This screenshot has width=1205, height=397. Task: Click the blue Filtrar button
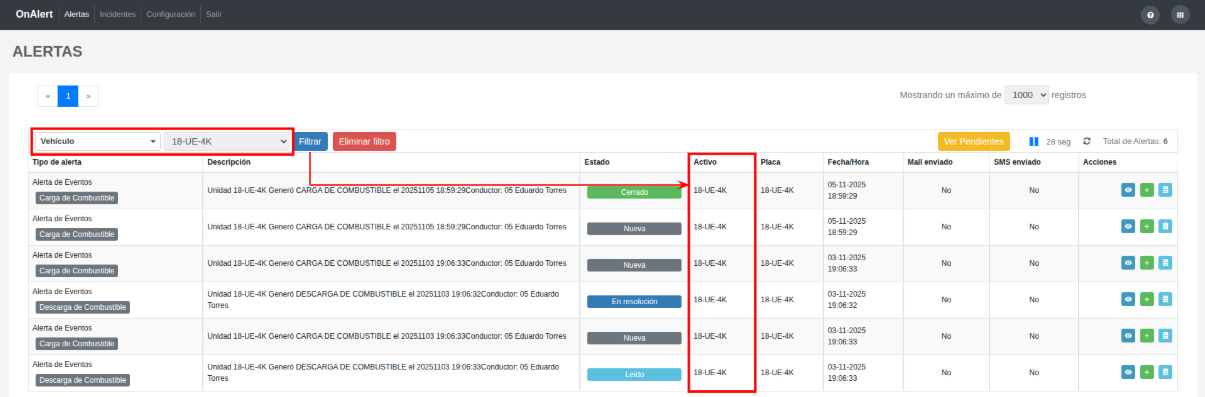click(311, 142)
